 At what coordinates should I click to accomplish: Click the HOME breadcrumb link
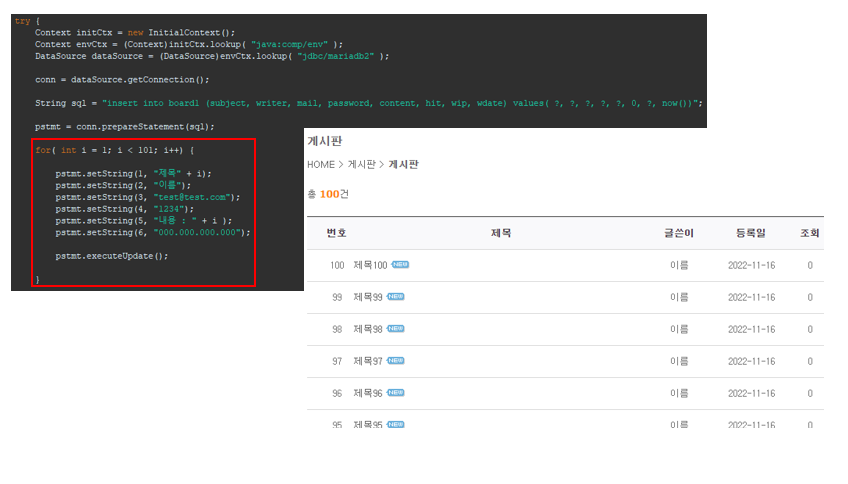[x=321, y=164]
